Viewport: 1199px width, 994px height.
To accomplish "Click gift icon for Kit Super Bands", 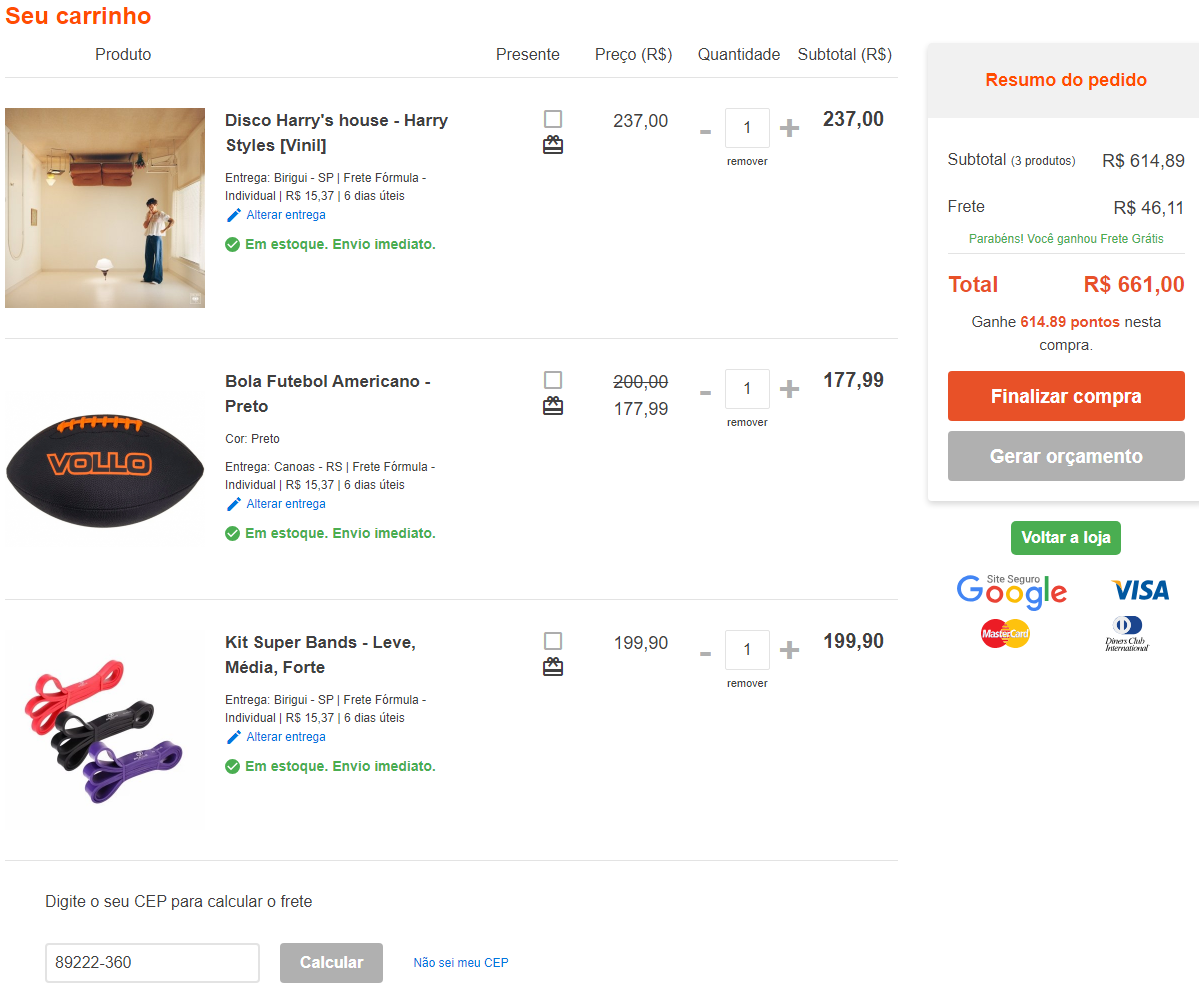I will tap(553, 667).
